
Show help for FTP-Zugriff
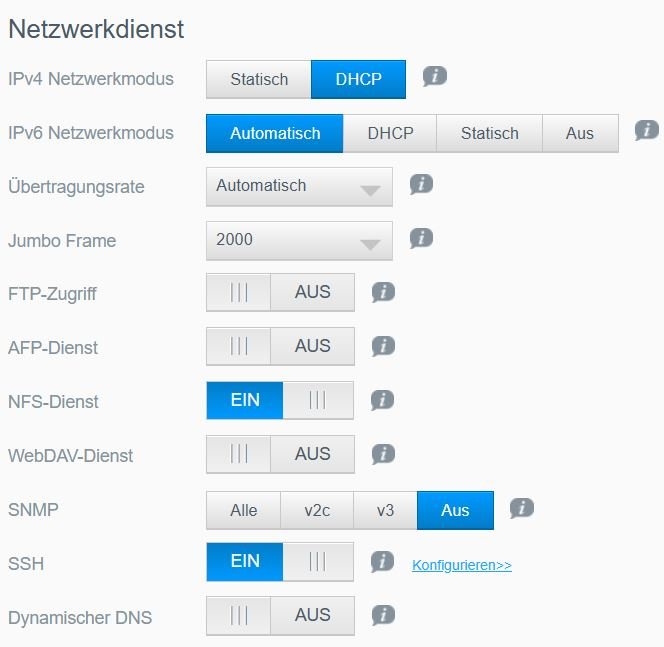pyautogui.click(x=382, y=292)
